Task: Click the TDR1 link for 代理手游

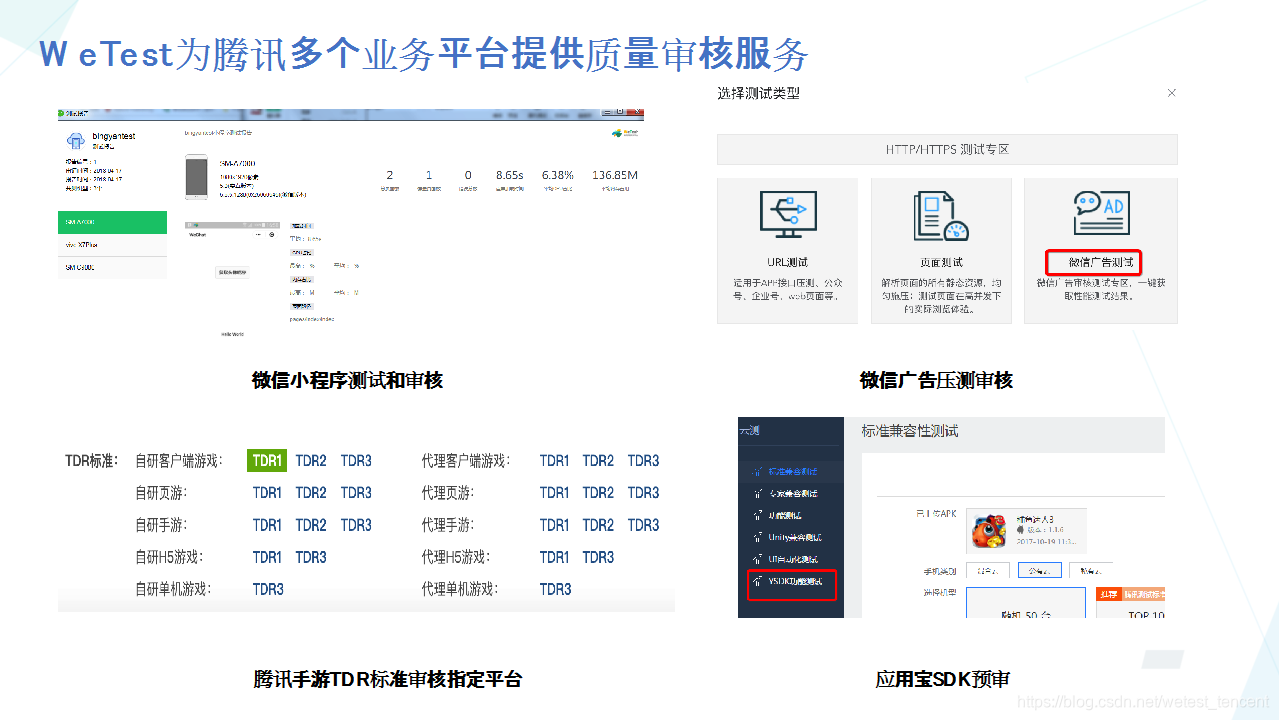Action: pyautogui.click(x=553, y=524)
